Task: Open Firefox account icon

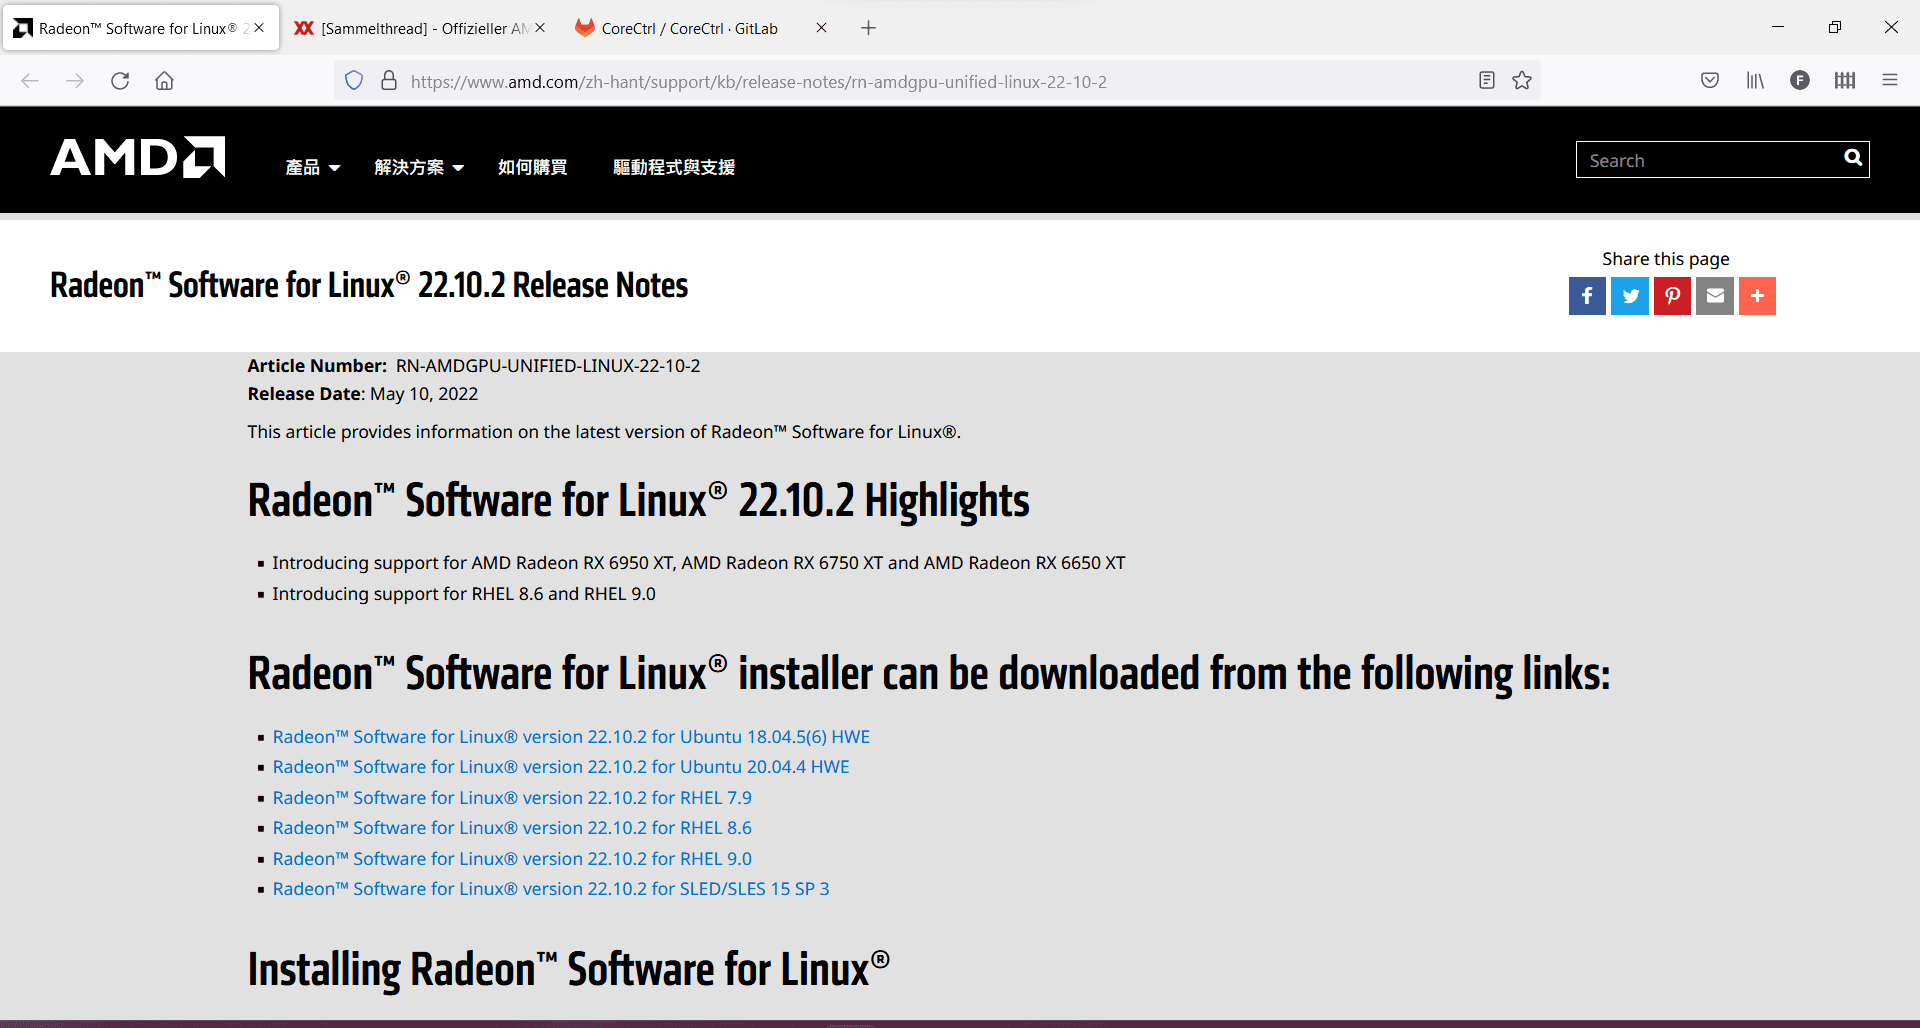Action: pos(1800,81)
